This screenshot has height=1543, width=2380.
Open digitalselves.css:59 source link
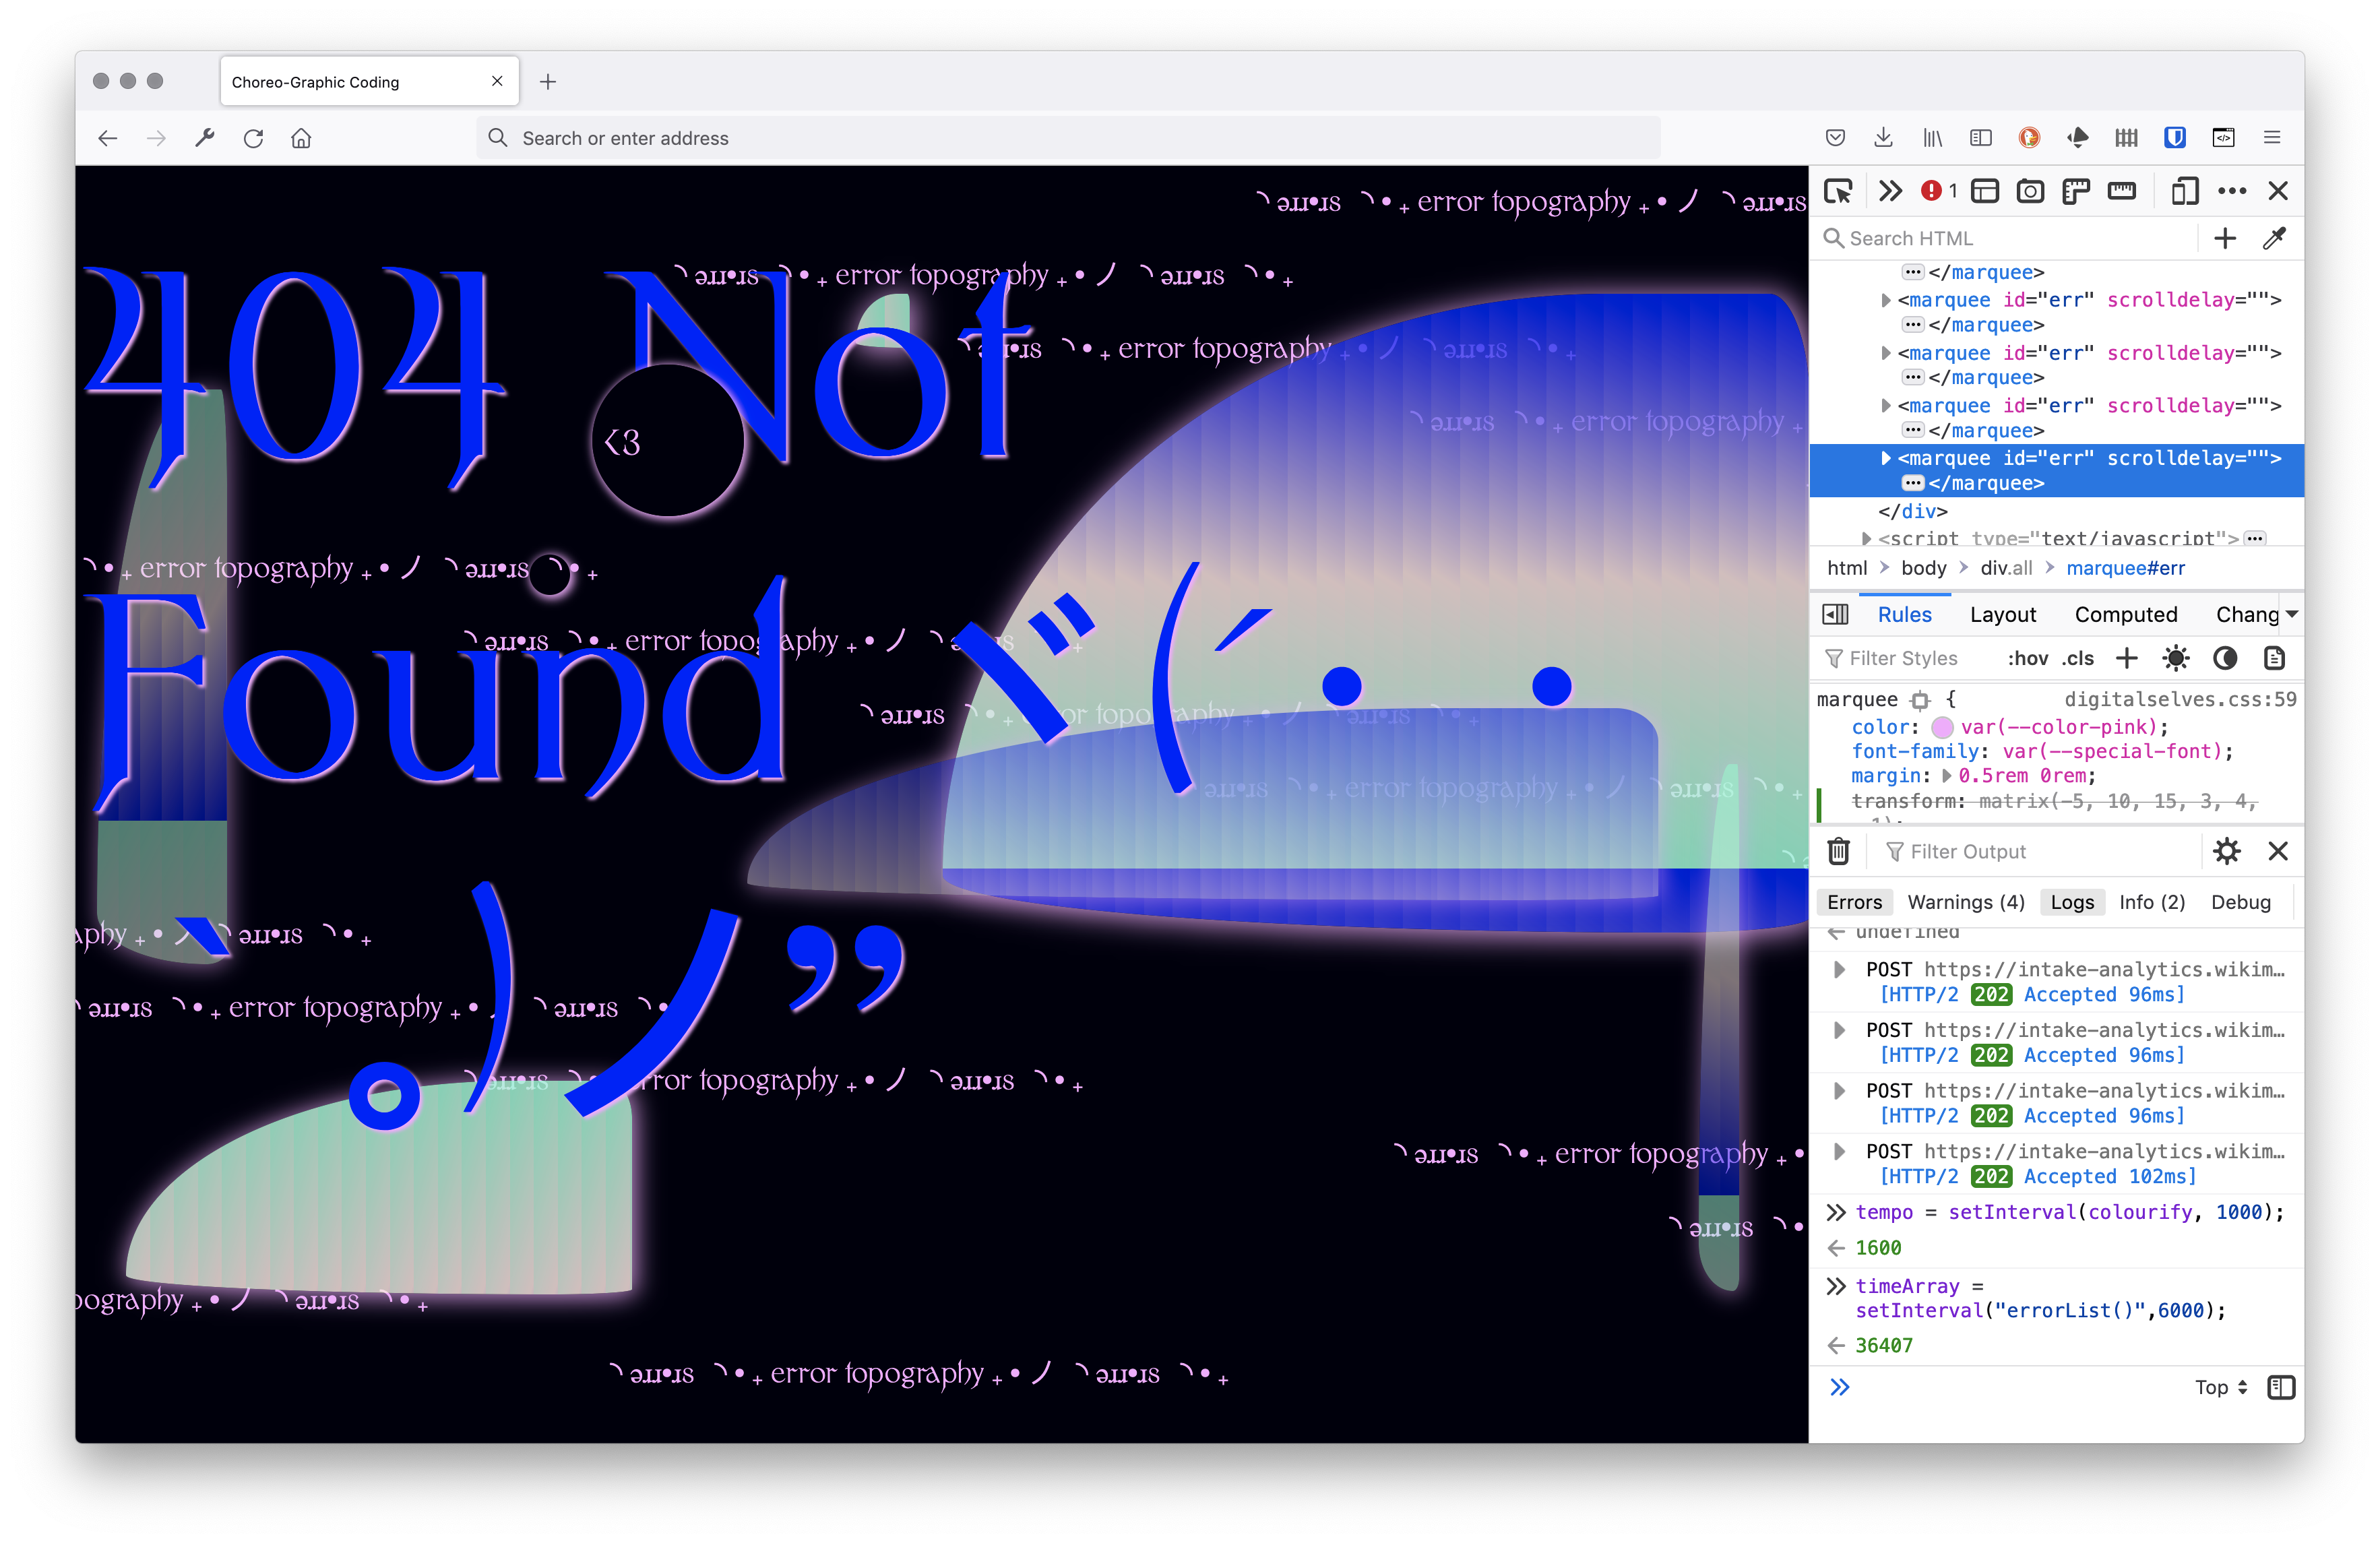[2180, 699]
